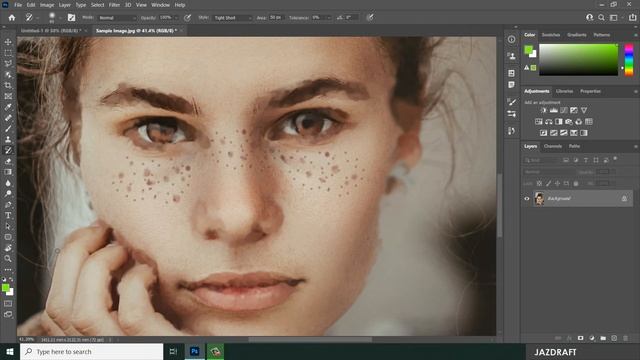Select the Path Selection tool
The width and height of the screenshot is (640, 360).
point(8,226)
